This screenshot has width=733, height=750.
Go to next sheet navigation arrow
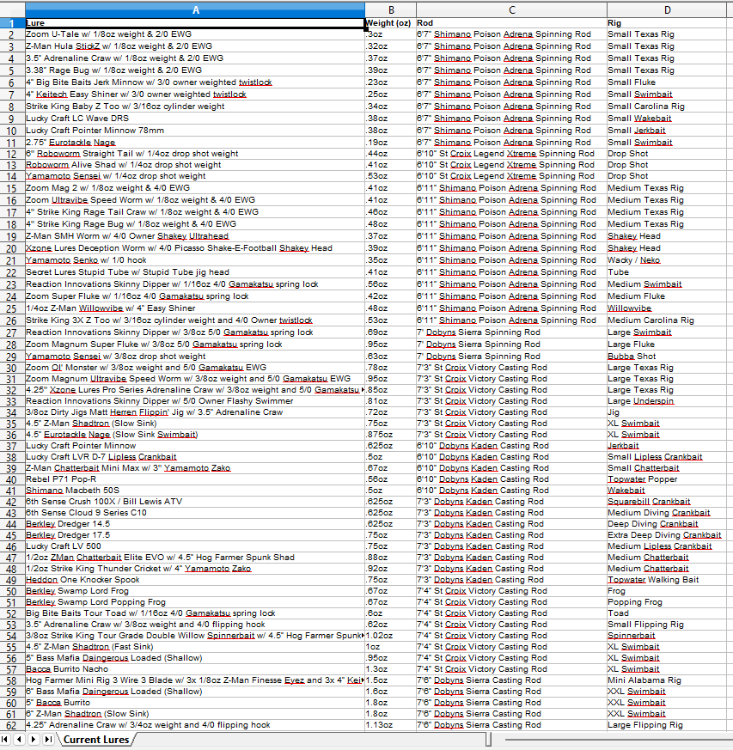(33, 739)
